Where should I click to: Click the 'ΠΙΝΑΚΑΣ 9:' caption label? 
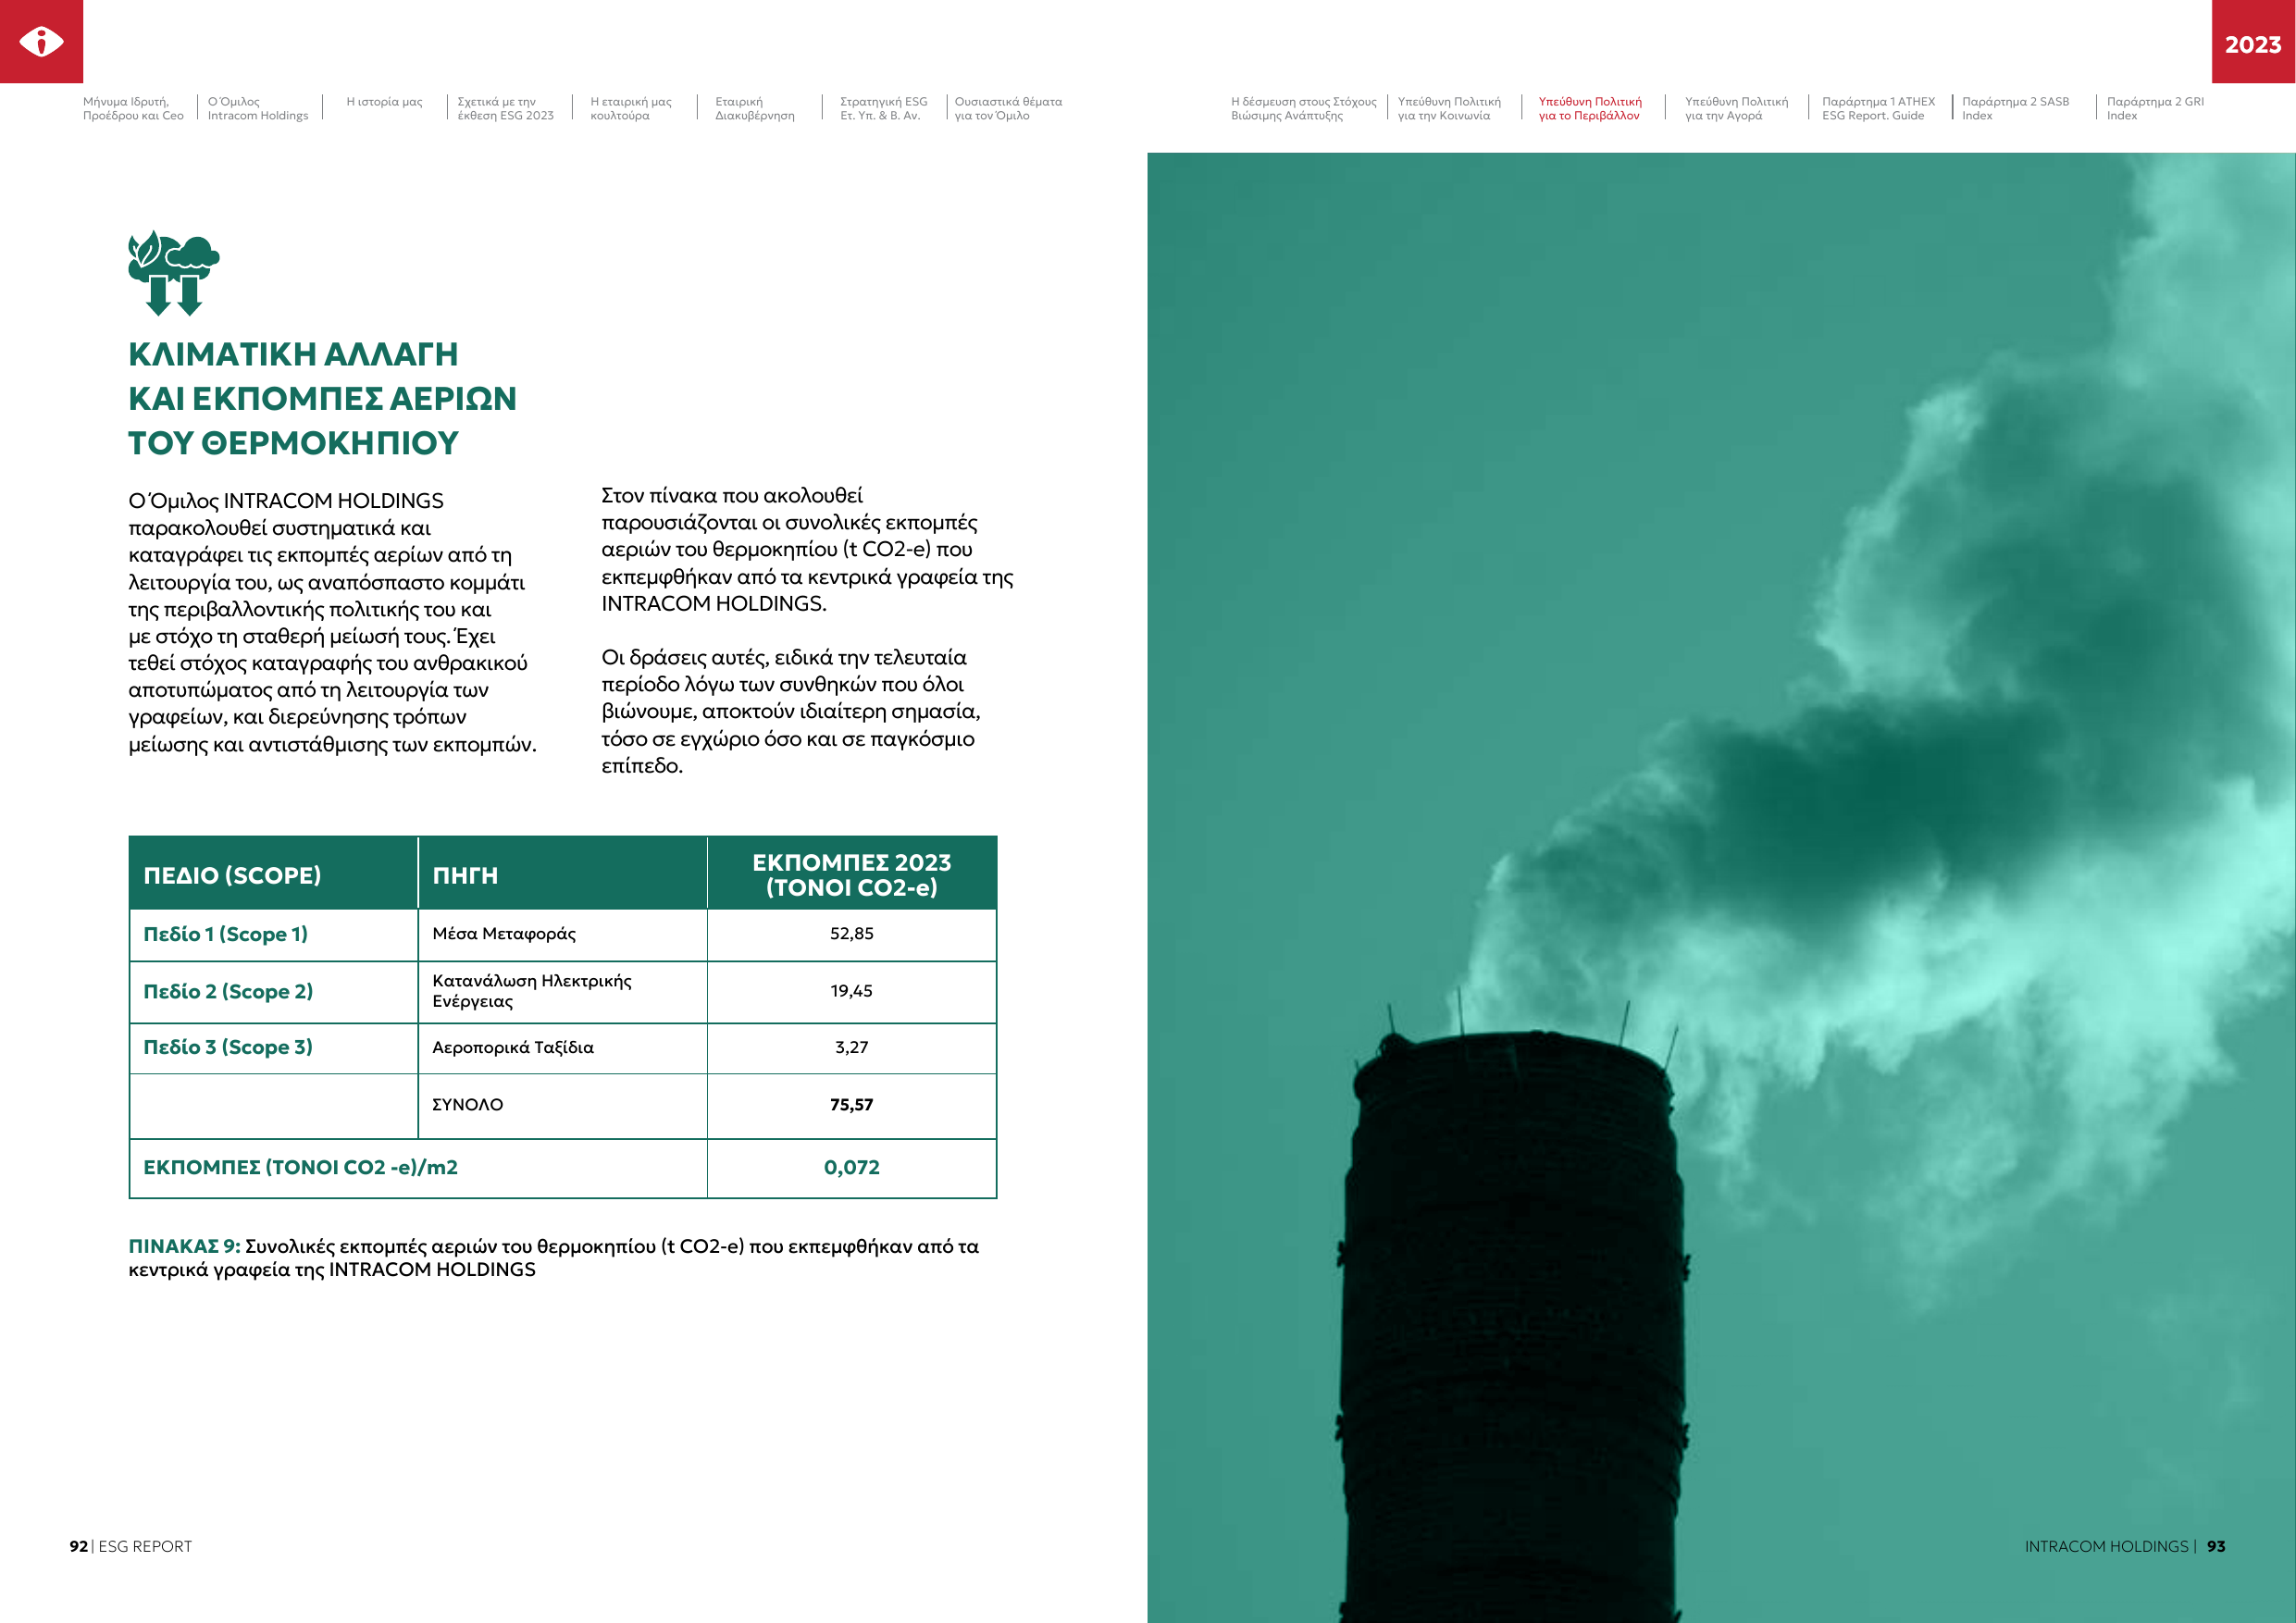[x=184, y=1246]
